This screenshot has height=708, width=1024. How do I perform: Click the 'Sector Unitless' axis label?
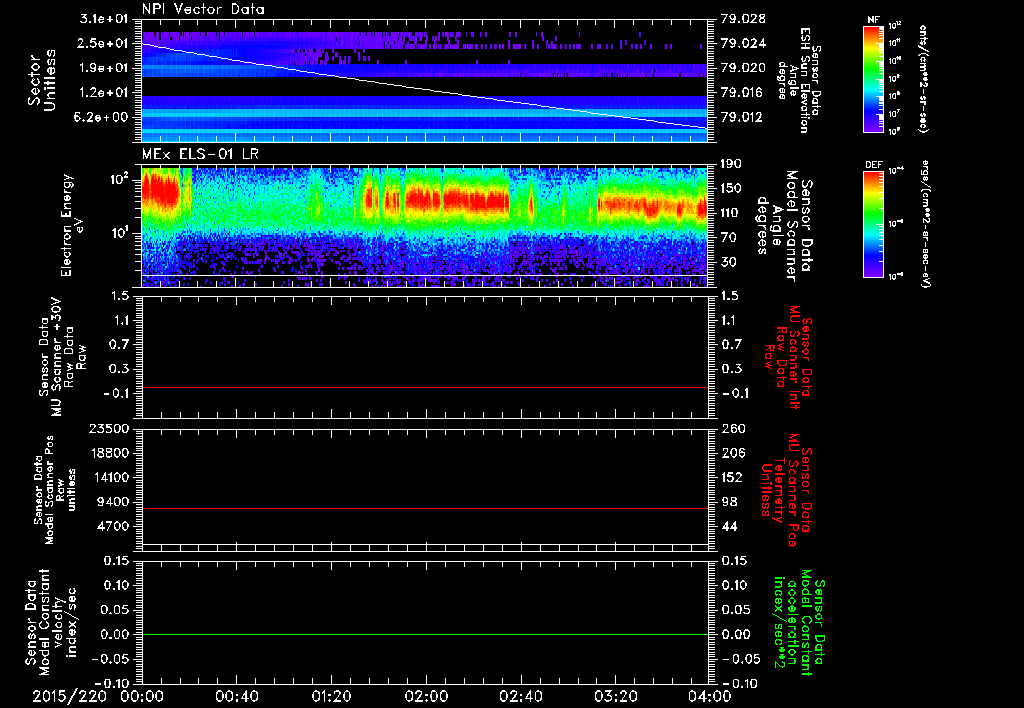pyautogui.click(x=42, y=80)
